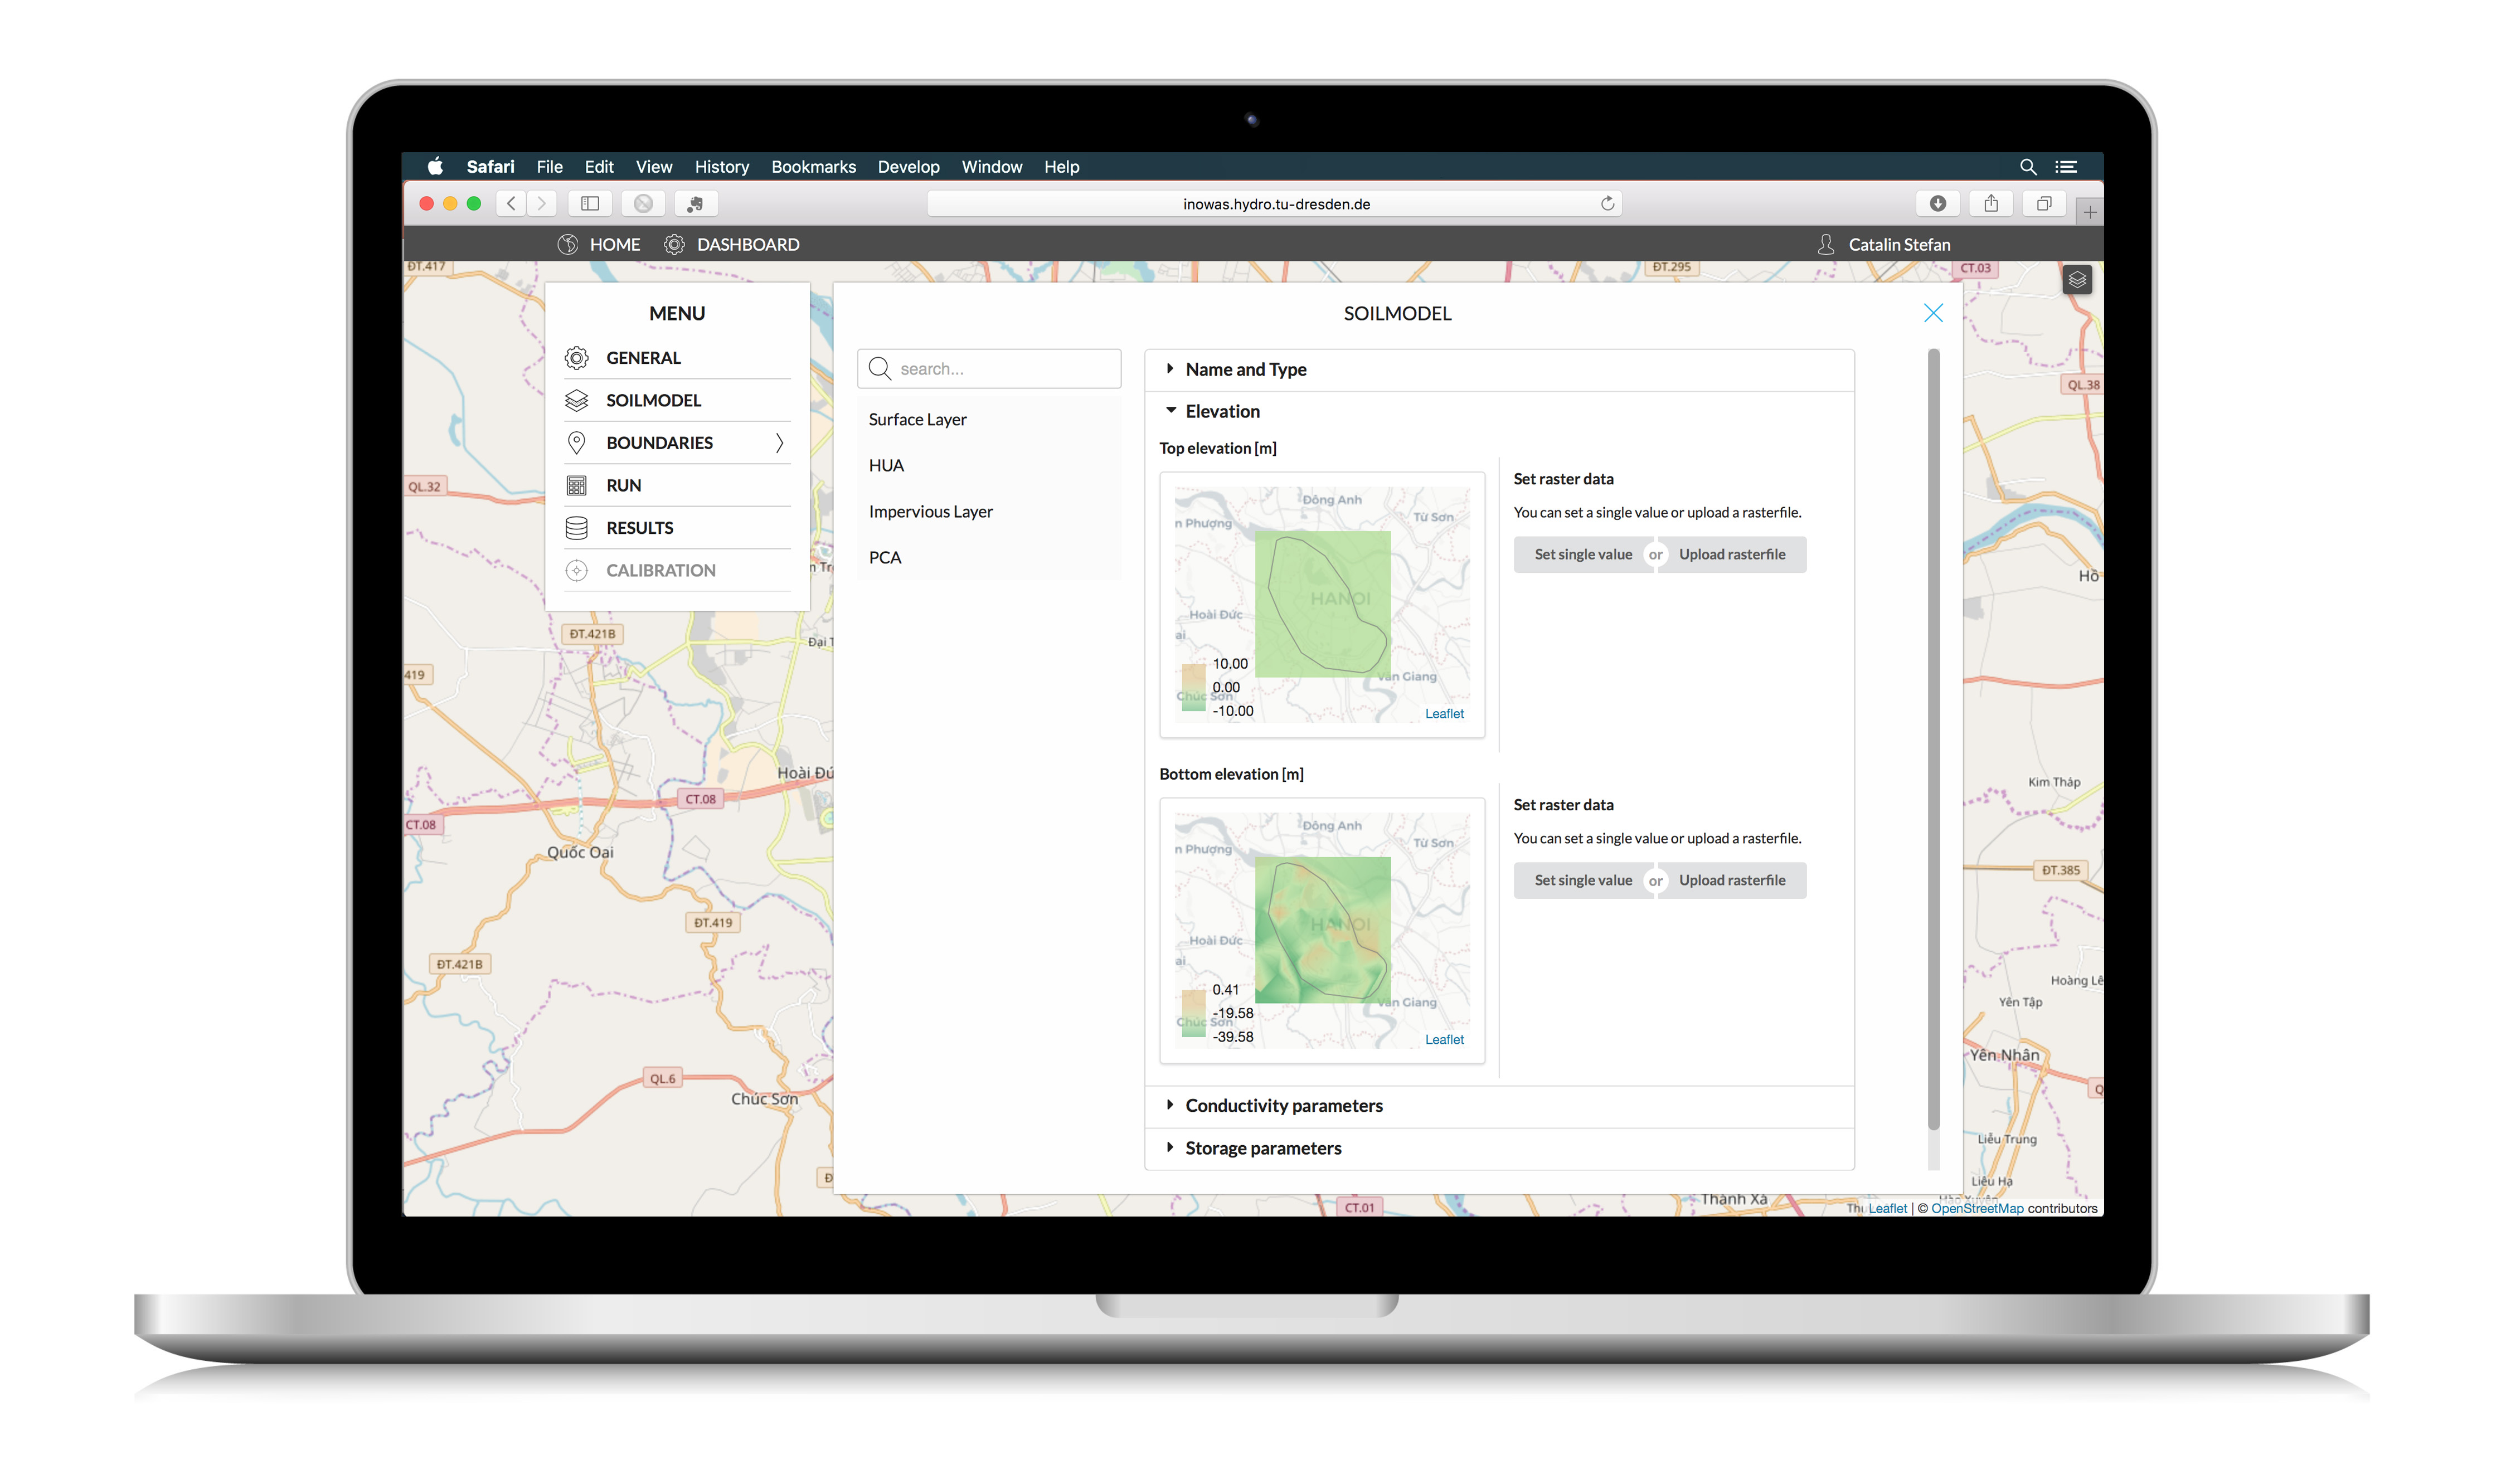Reload the page with the refresh icon
Screen dimensions: 2511x1484
coord(1607,204)
